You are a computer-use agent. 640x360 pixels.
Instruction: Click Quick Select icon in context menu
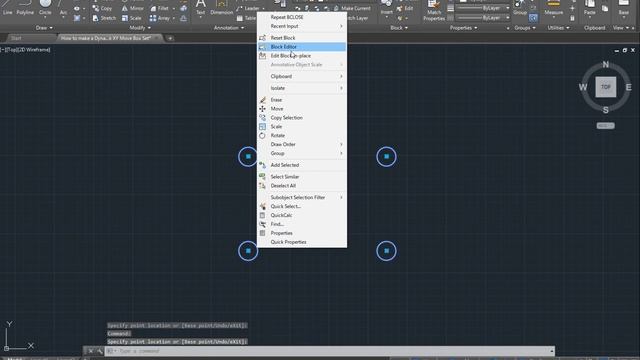coord(262,207)
